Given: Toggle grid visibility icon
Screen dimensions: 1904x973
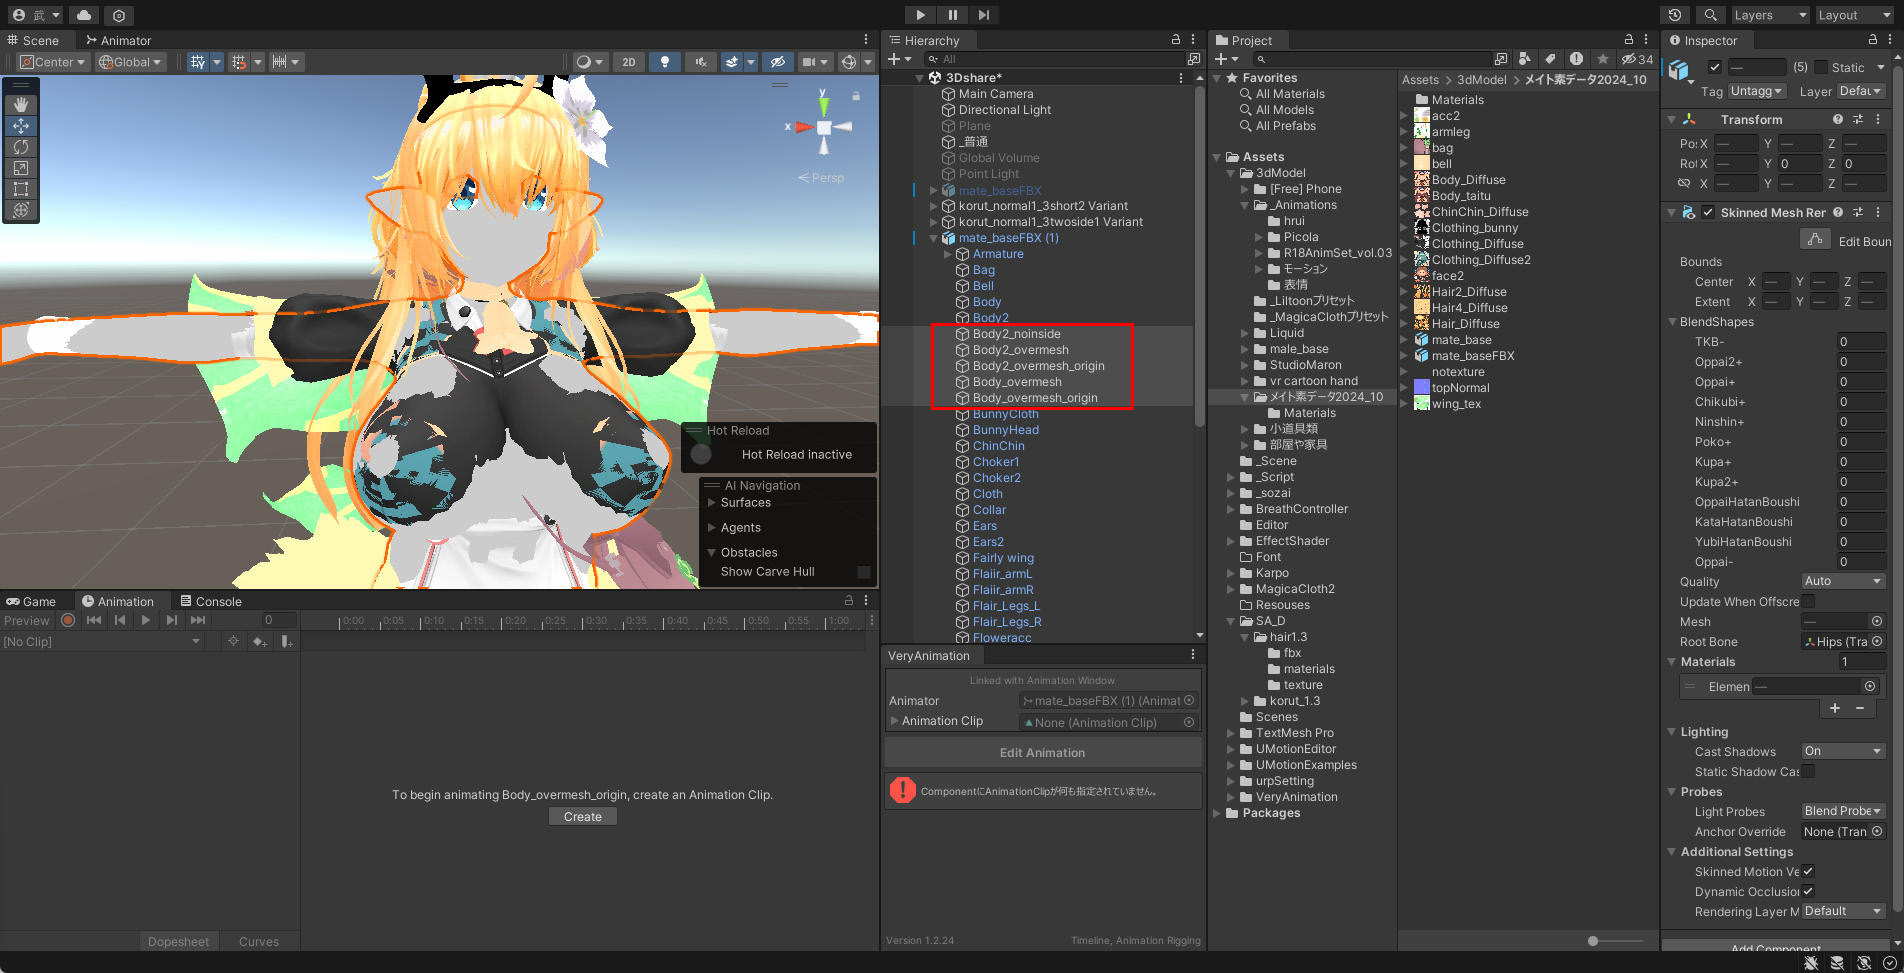Looking at the screenshot, I should pos(198,62).
